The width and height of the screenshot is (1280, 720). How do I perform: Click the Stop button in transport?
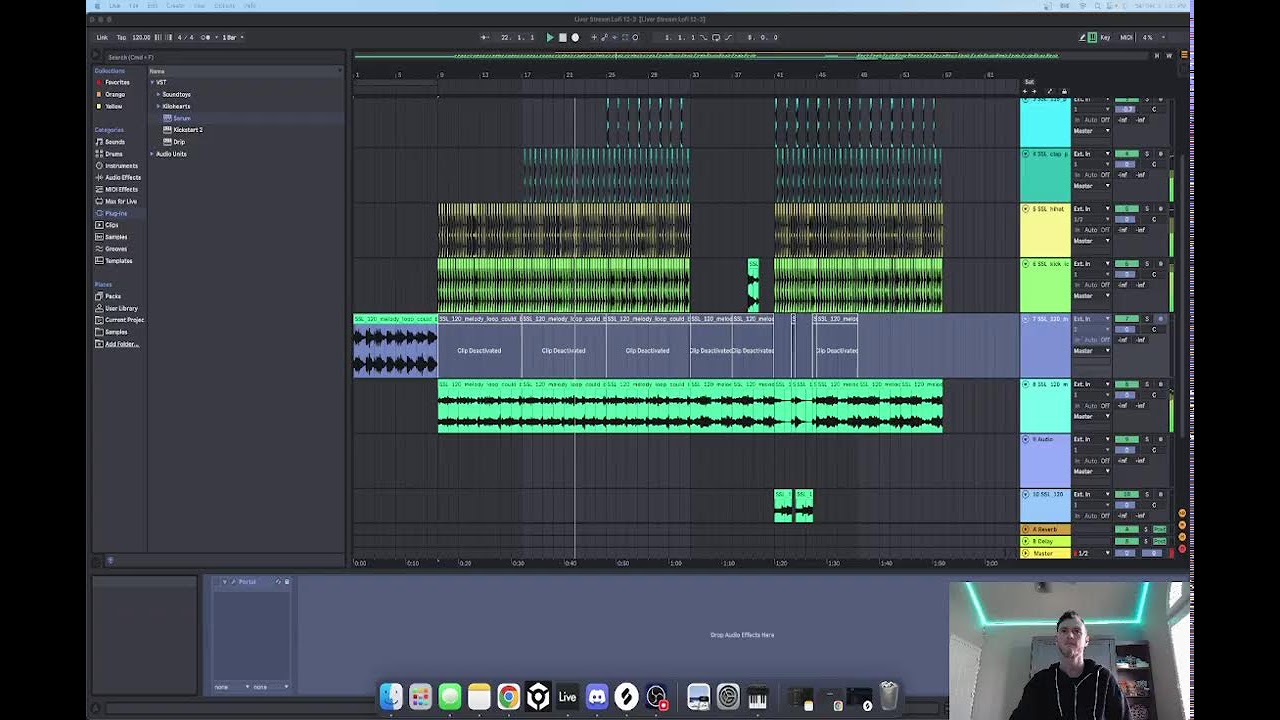pos(562,37)
